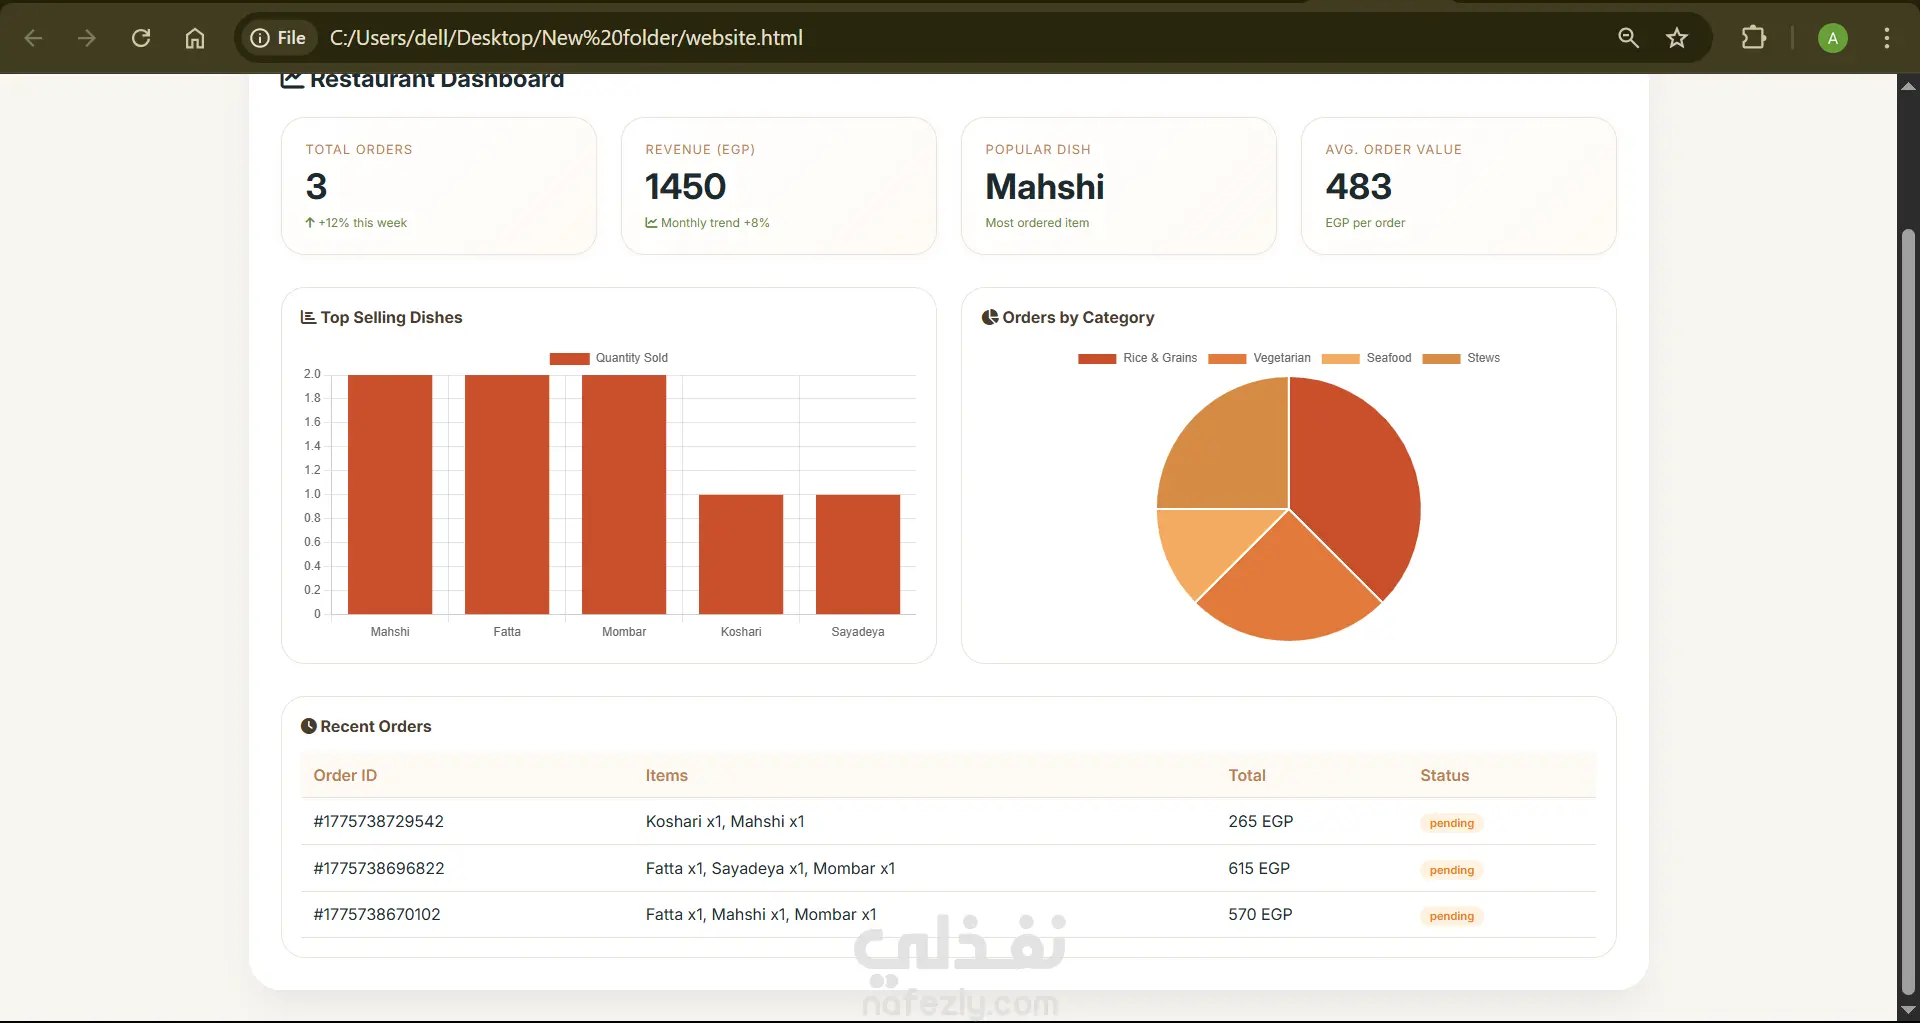Reload the page with refresh icon
The image size is (1920, 1023).
pyautogui.click(x=141, y=38)
